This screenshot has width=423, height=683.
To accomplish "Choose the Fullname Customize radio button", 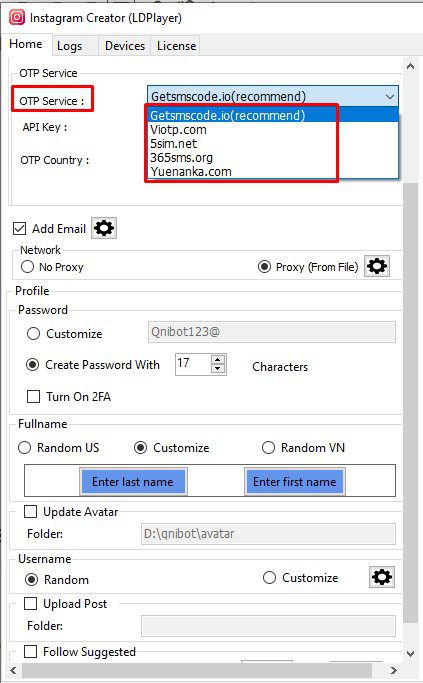I will tap(140, 448).
